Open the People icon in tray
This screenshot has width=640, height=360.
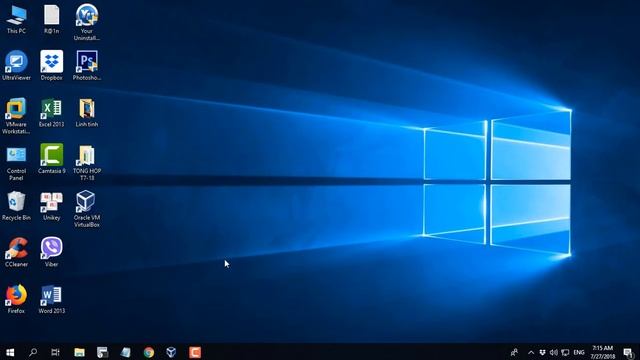[x=514, y=352]
